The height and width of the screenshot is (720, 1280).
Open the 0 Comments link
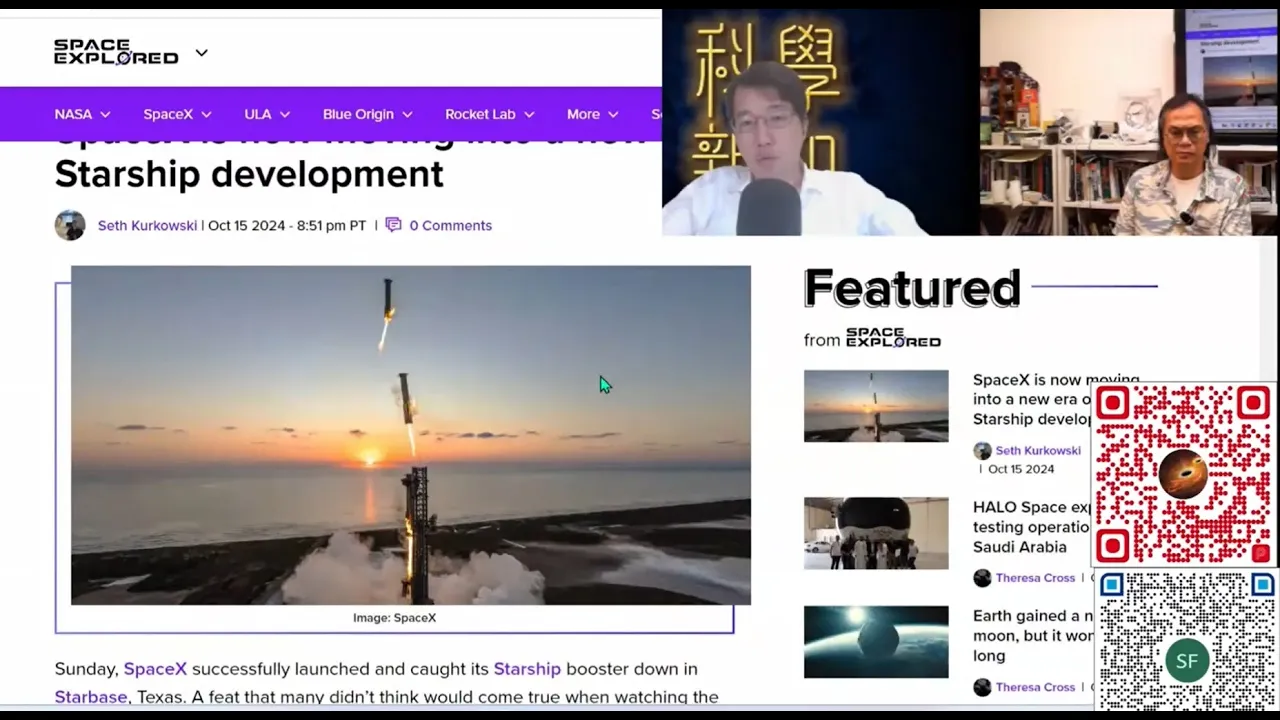point(450,225)
